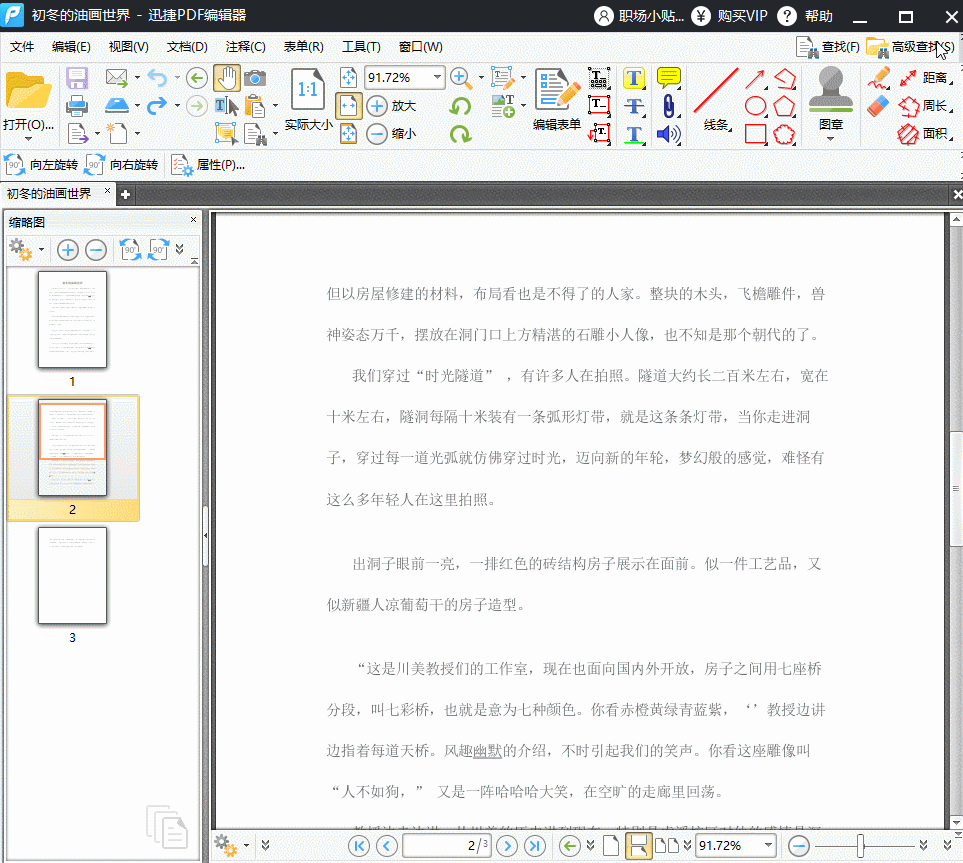Click the 缩小 zoom out button

tap(391, 133)
